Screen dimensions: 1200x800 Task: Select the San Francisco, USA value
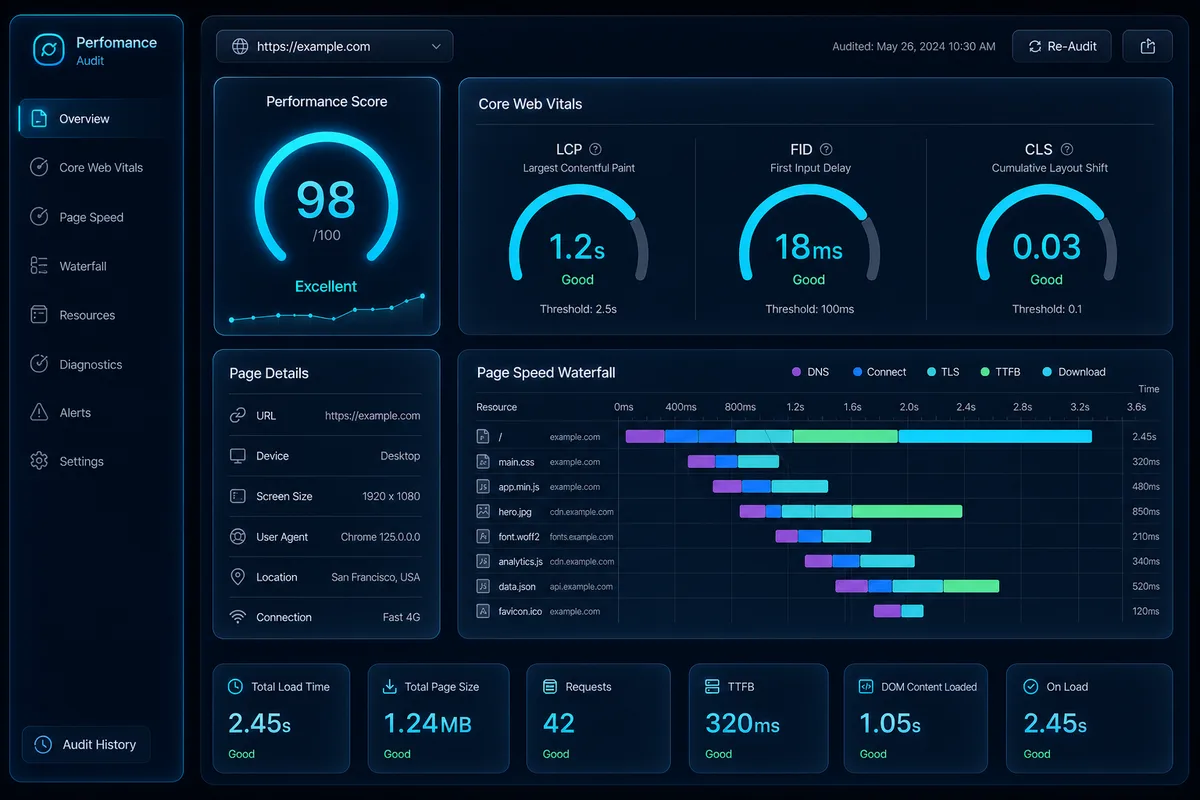point(375,577)
